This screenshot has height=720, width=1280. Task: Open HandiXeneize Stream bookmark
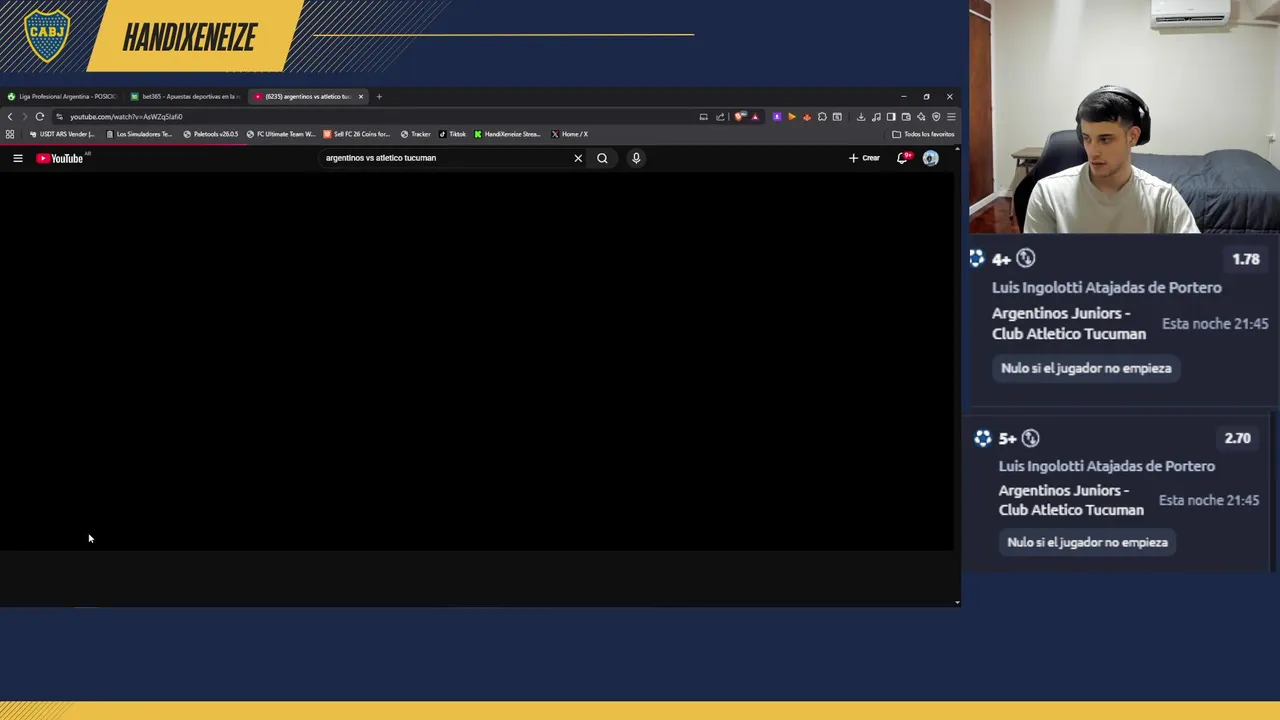[508, 134]
